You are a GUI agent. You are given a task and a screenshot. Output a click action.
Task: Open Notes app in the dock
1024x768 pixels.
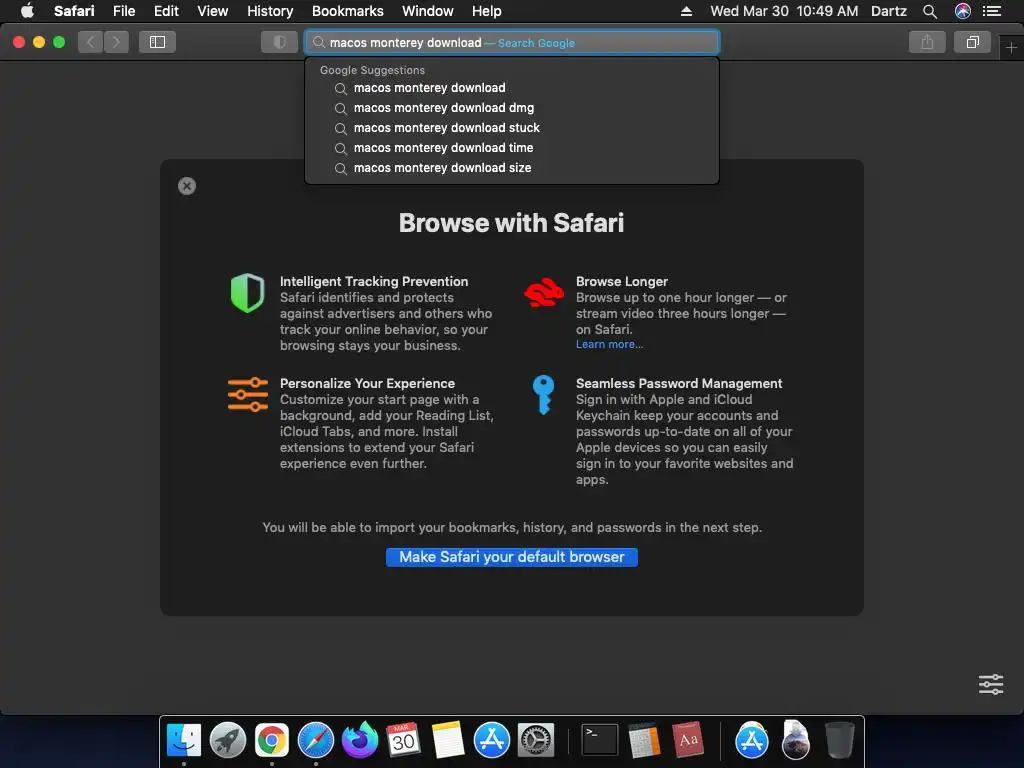447,740
